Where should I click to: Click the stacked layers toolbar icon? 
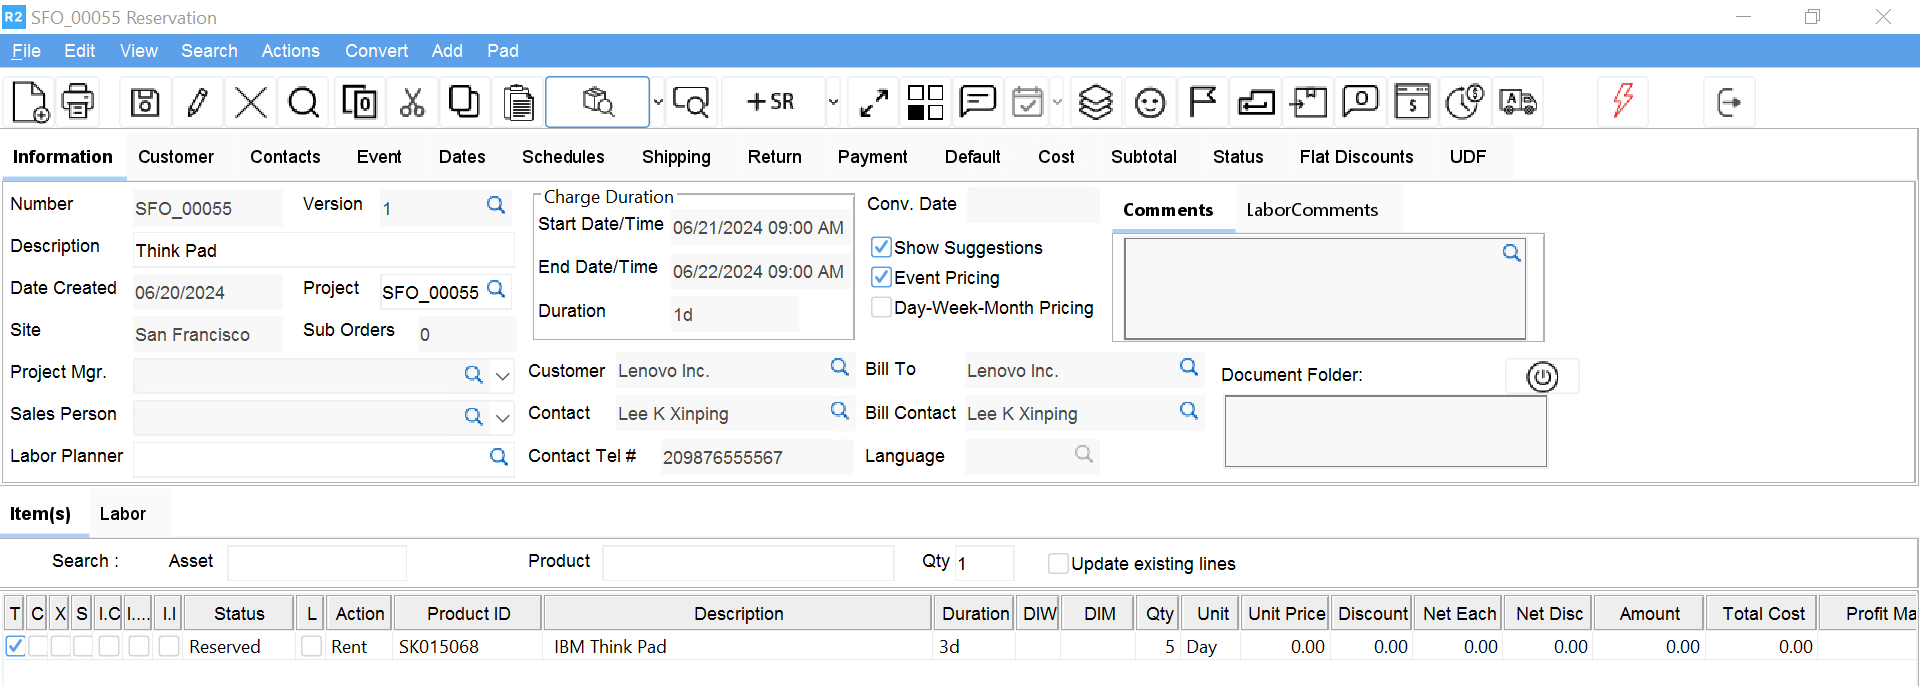coord(1096,102)
